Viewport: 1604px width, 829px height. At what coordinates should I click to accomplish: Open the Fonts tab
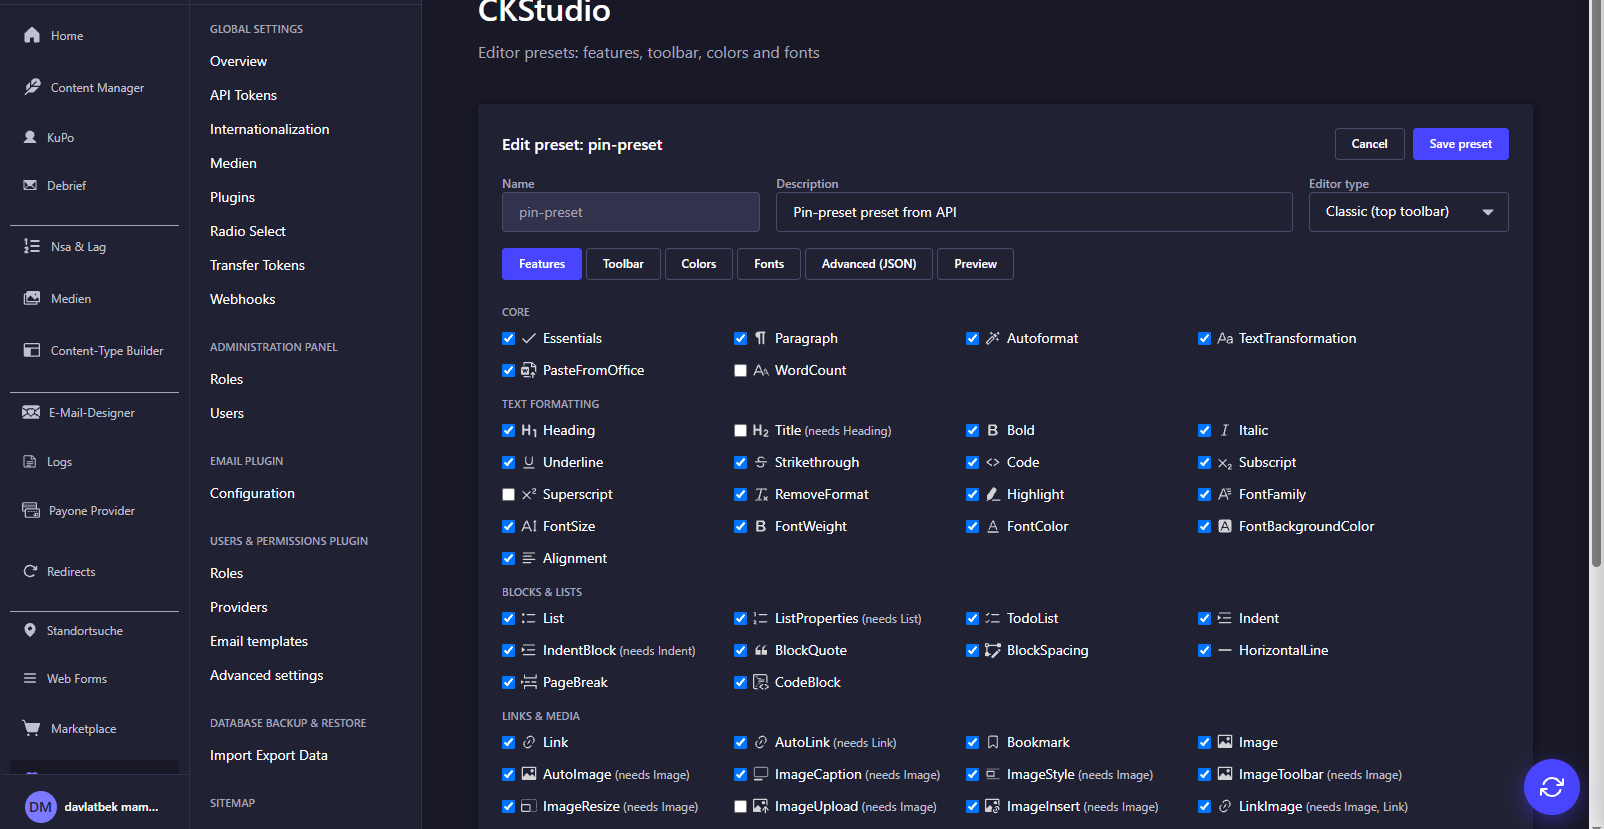click(x=769, y=264)
